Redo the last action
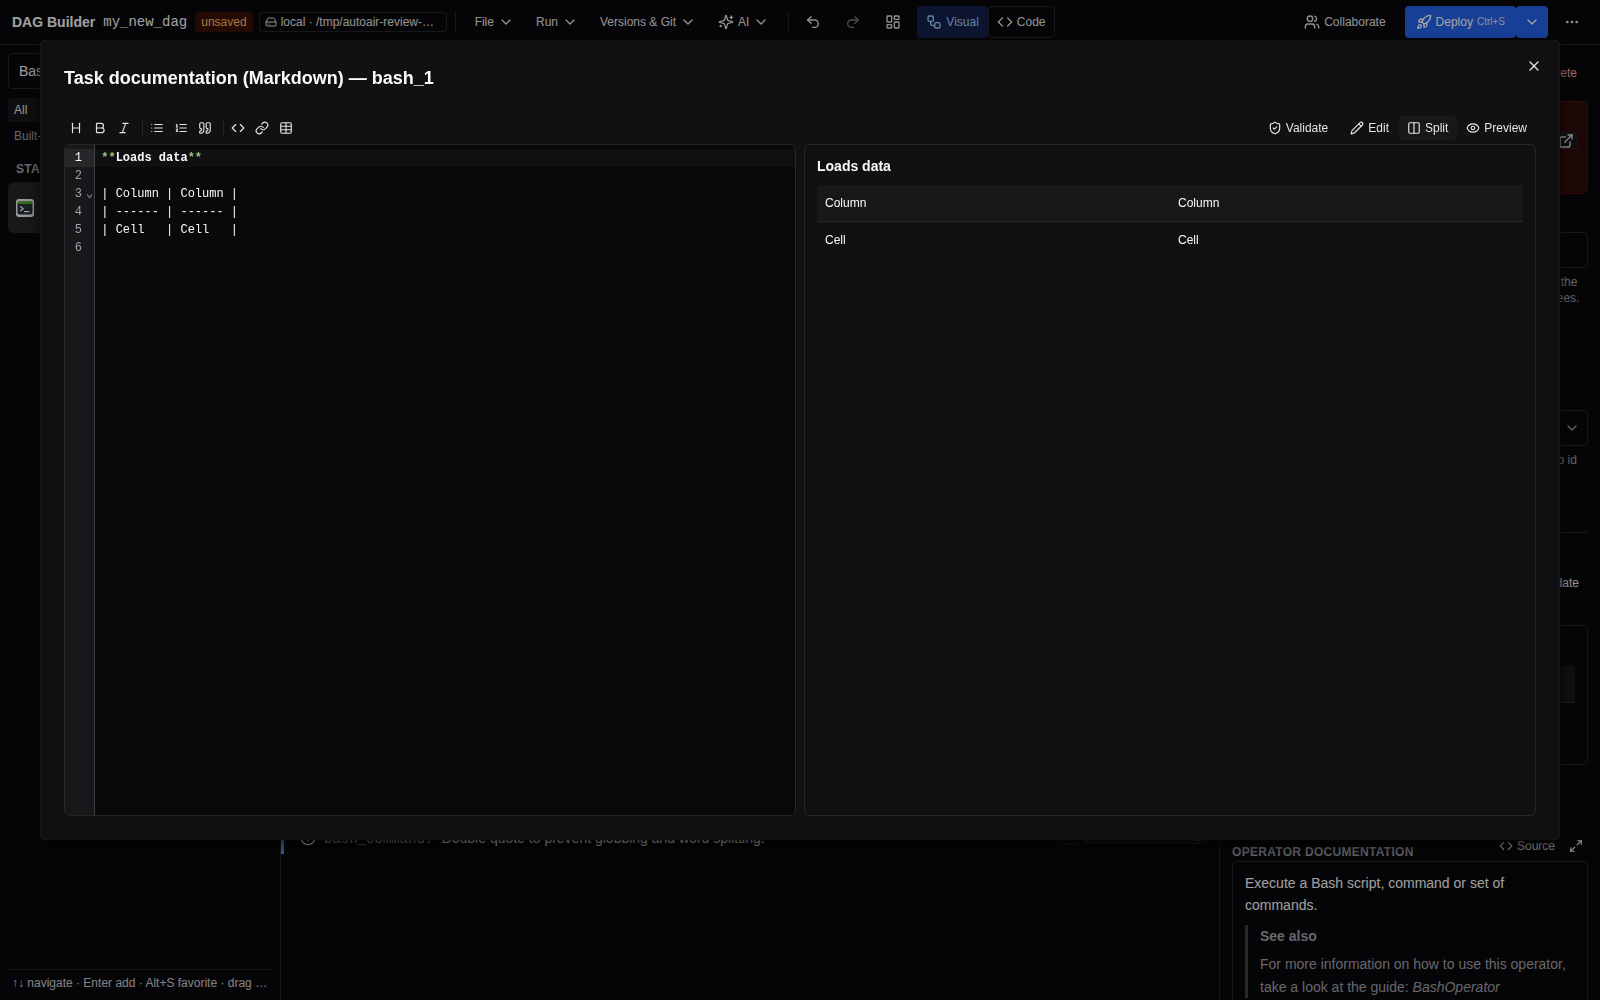The width and height of the screenshot is (1600, 1000). (853, 22)
